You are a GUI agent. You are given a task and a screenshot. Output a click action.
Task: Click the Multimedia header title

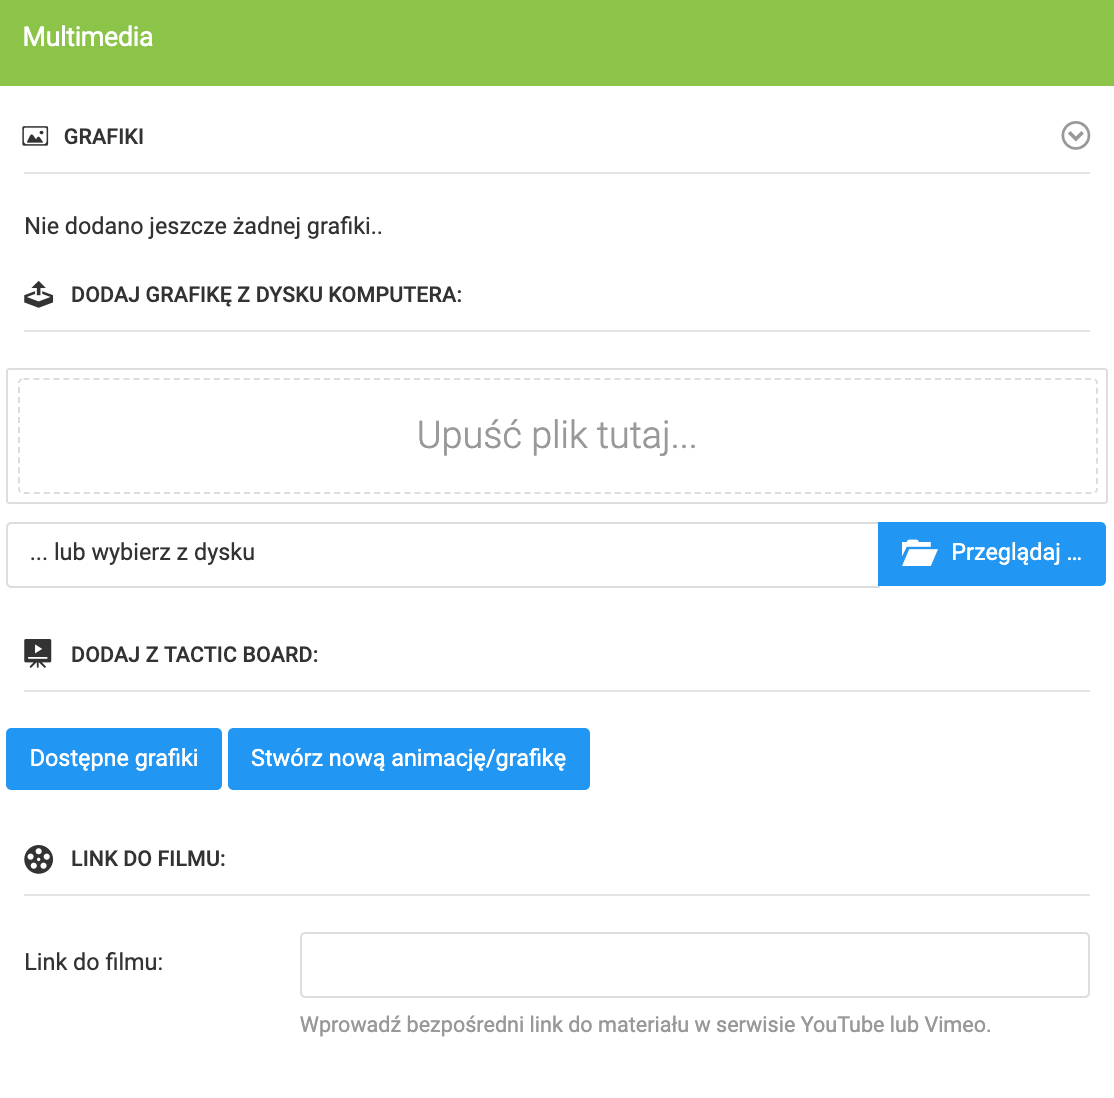coord(88,37)
